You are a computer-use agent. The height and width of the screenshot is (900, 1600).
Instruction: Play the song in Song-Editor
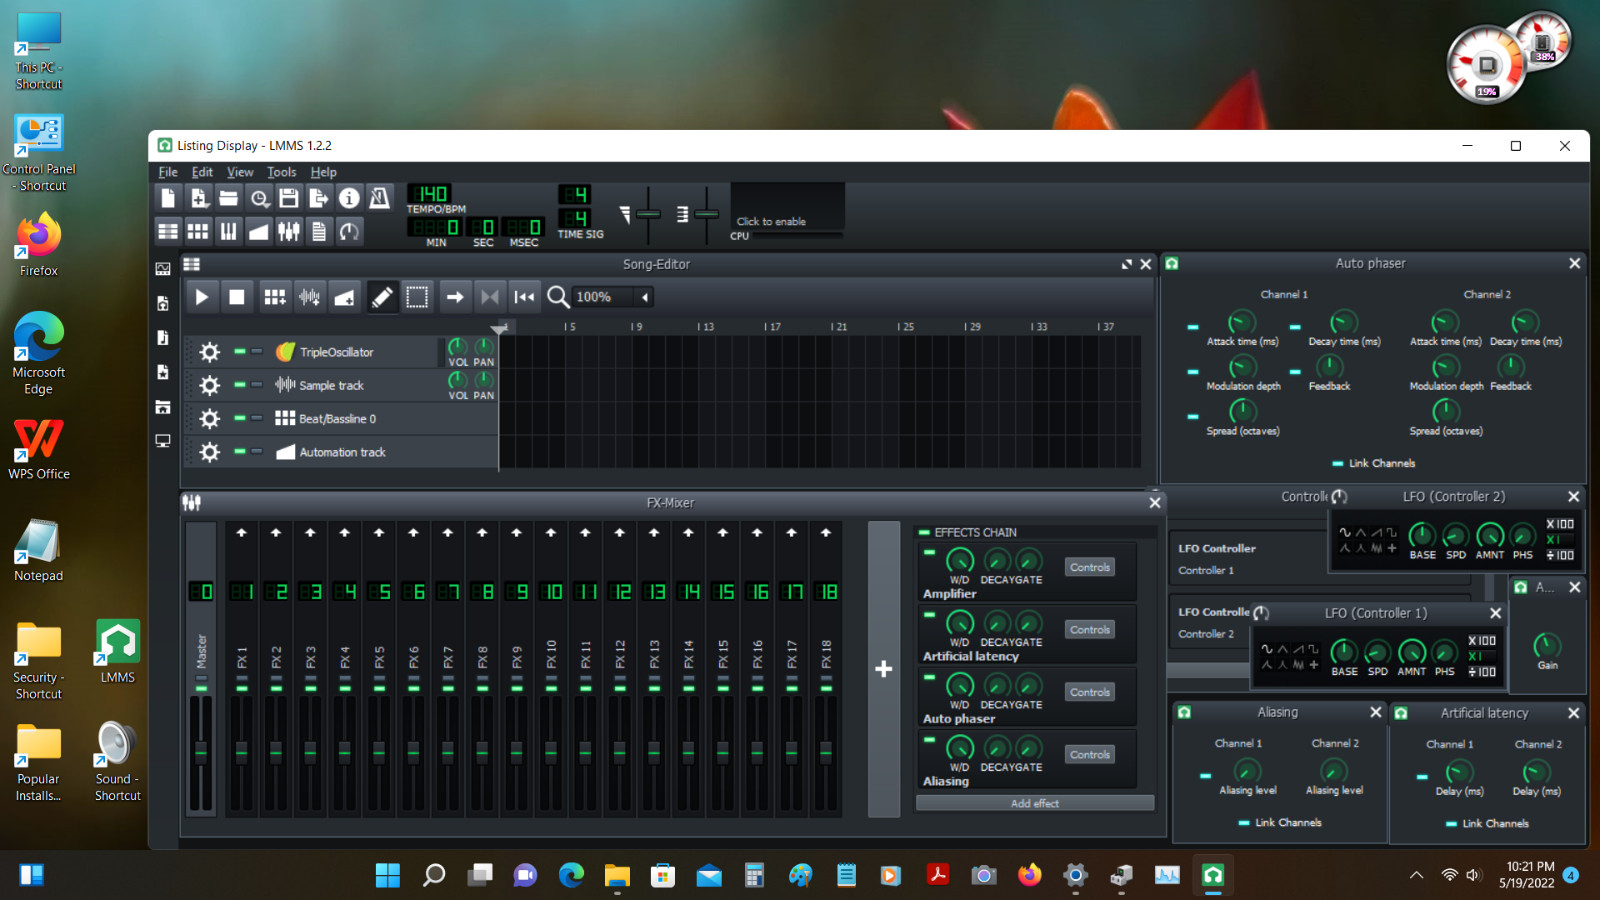click(201, 297)
